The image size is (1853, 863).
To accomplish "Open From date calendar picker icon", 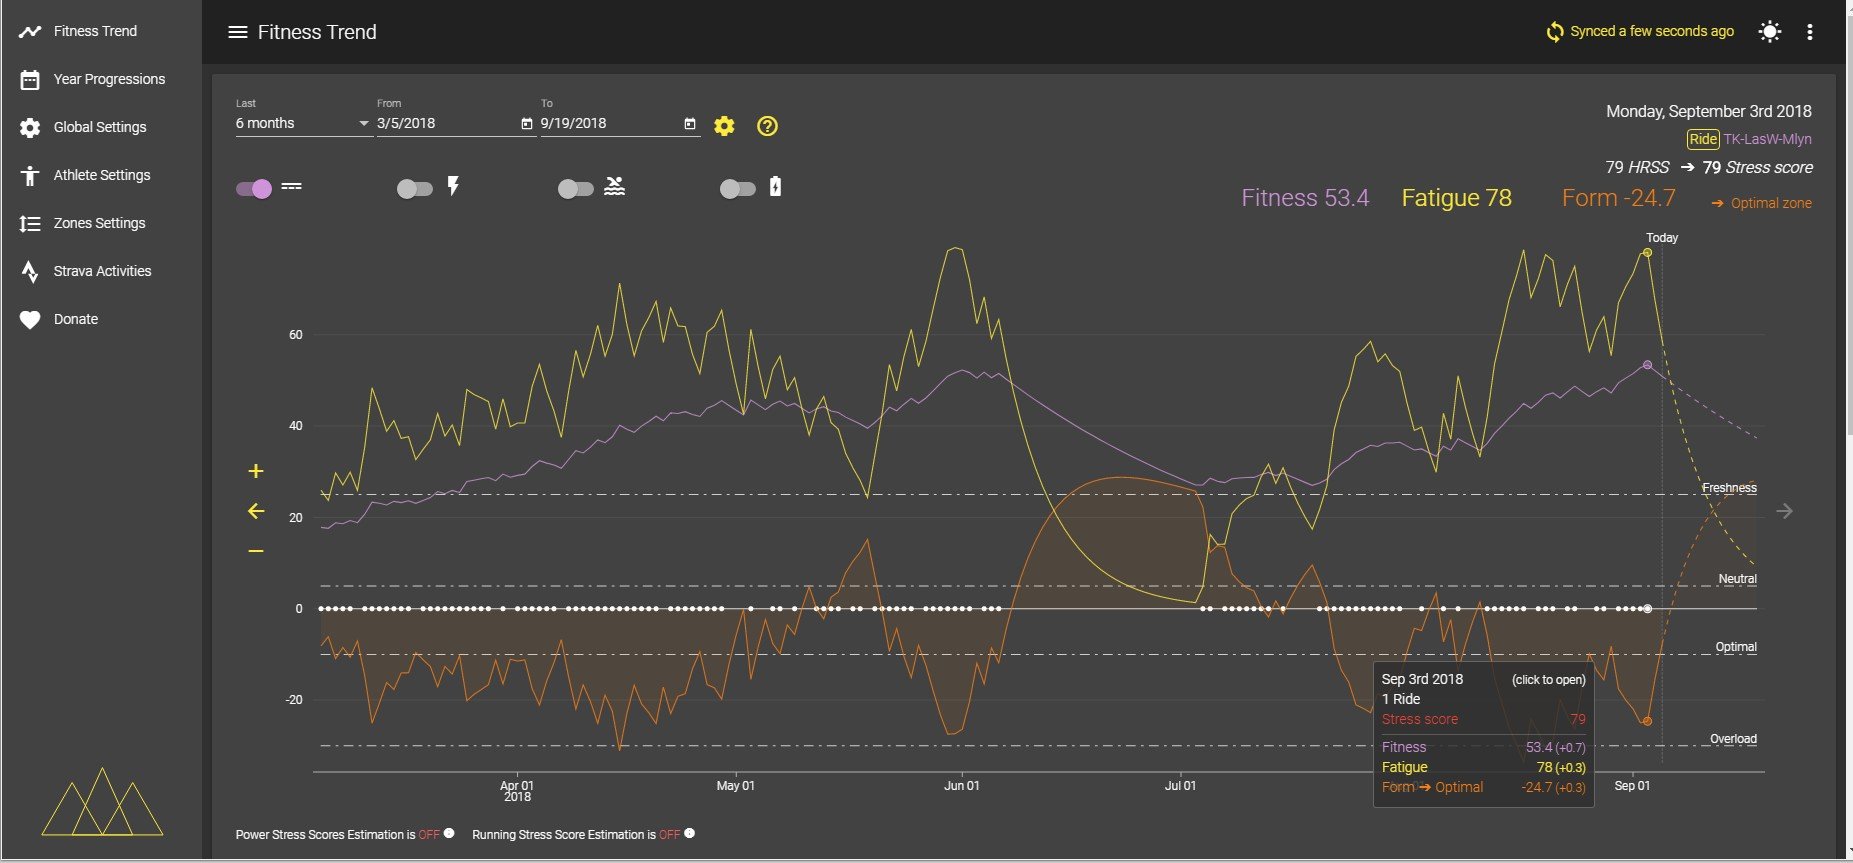I will coord(527,124).
